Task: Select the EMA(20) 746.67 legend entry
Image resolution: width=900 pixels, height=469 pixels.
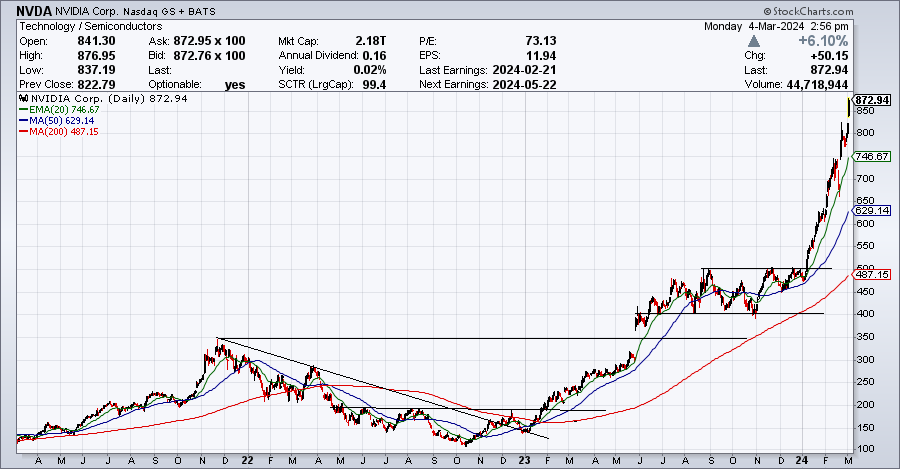Action: pyautogui.click(x=59, y=110)
